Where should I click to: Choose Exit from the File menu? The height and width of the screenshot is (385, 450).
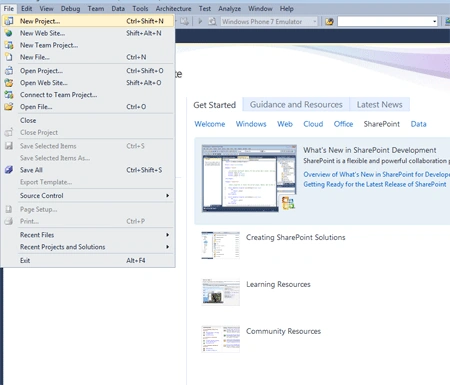click(x=88, y=260)
